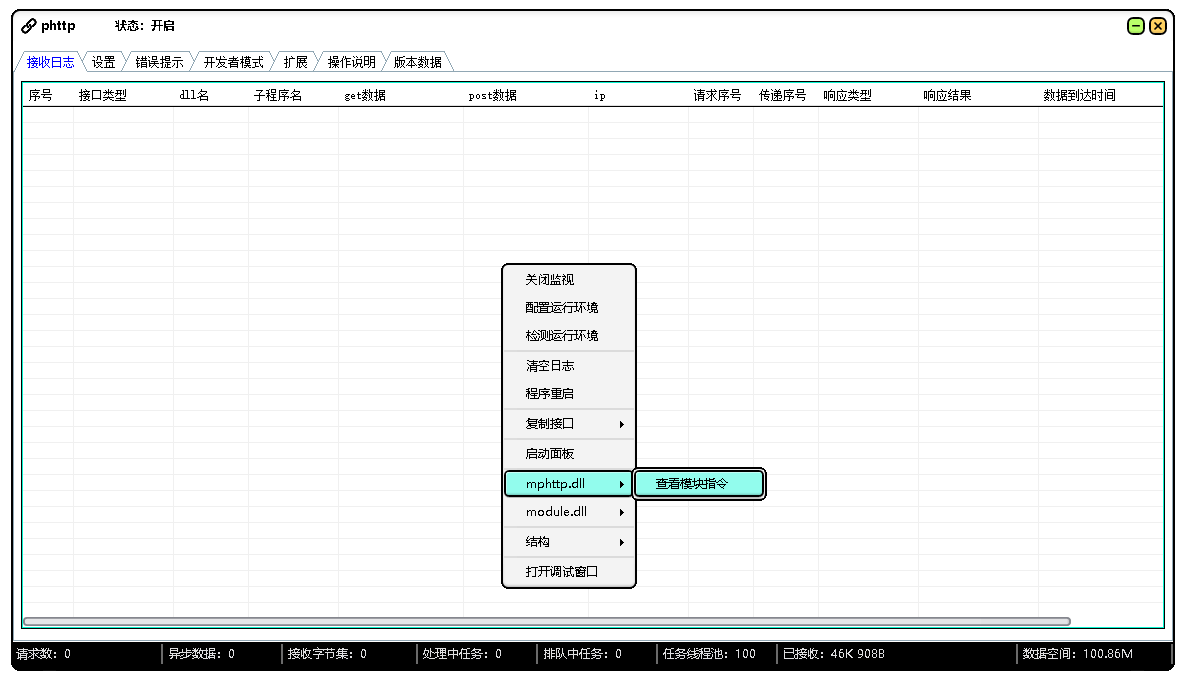Switch to the 错误提示 tab
The height and width of the screenshot is (681, 1182).
[x=160, y=61]
